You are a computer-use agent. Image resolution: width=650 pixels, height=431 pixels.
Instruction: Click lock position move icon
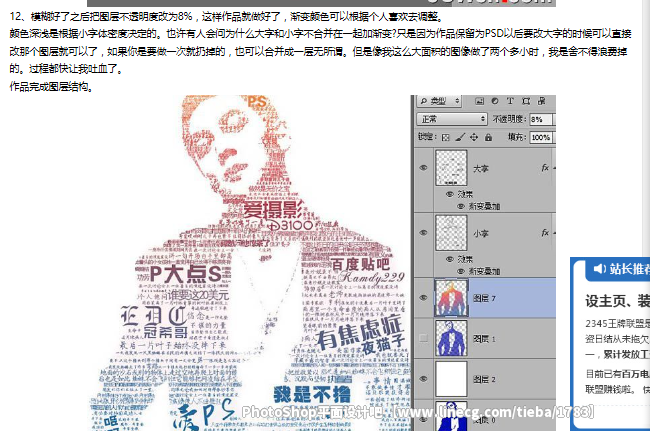(x=474, y=137)
